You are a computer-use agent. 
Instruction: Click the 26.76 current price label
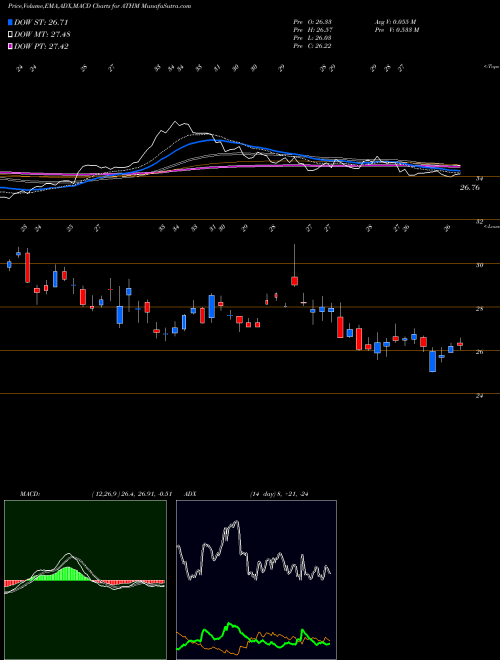(469, 188)
